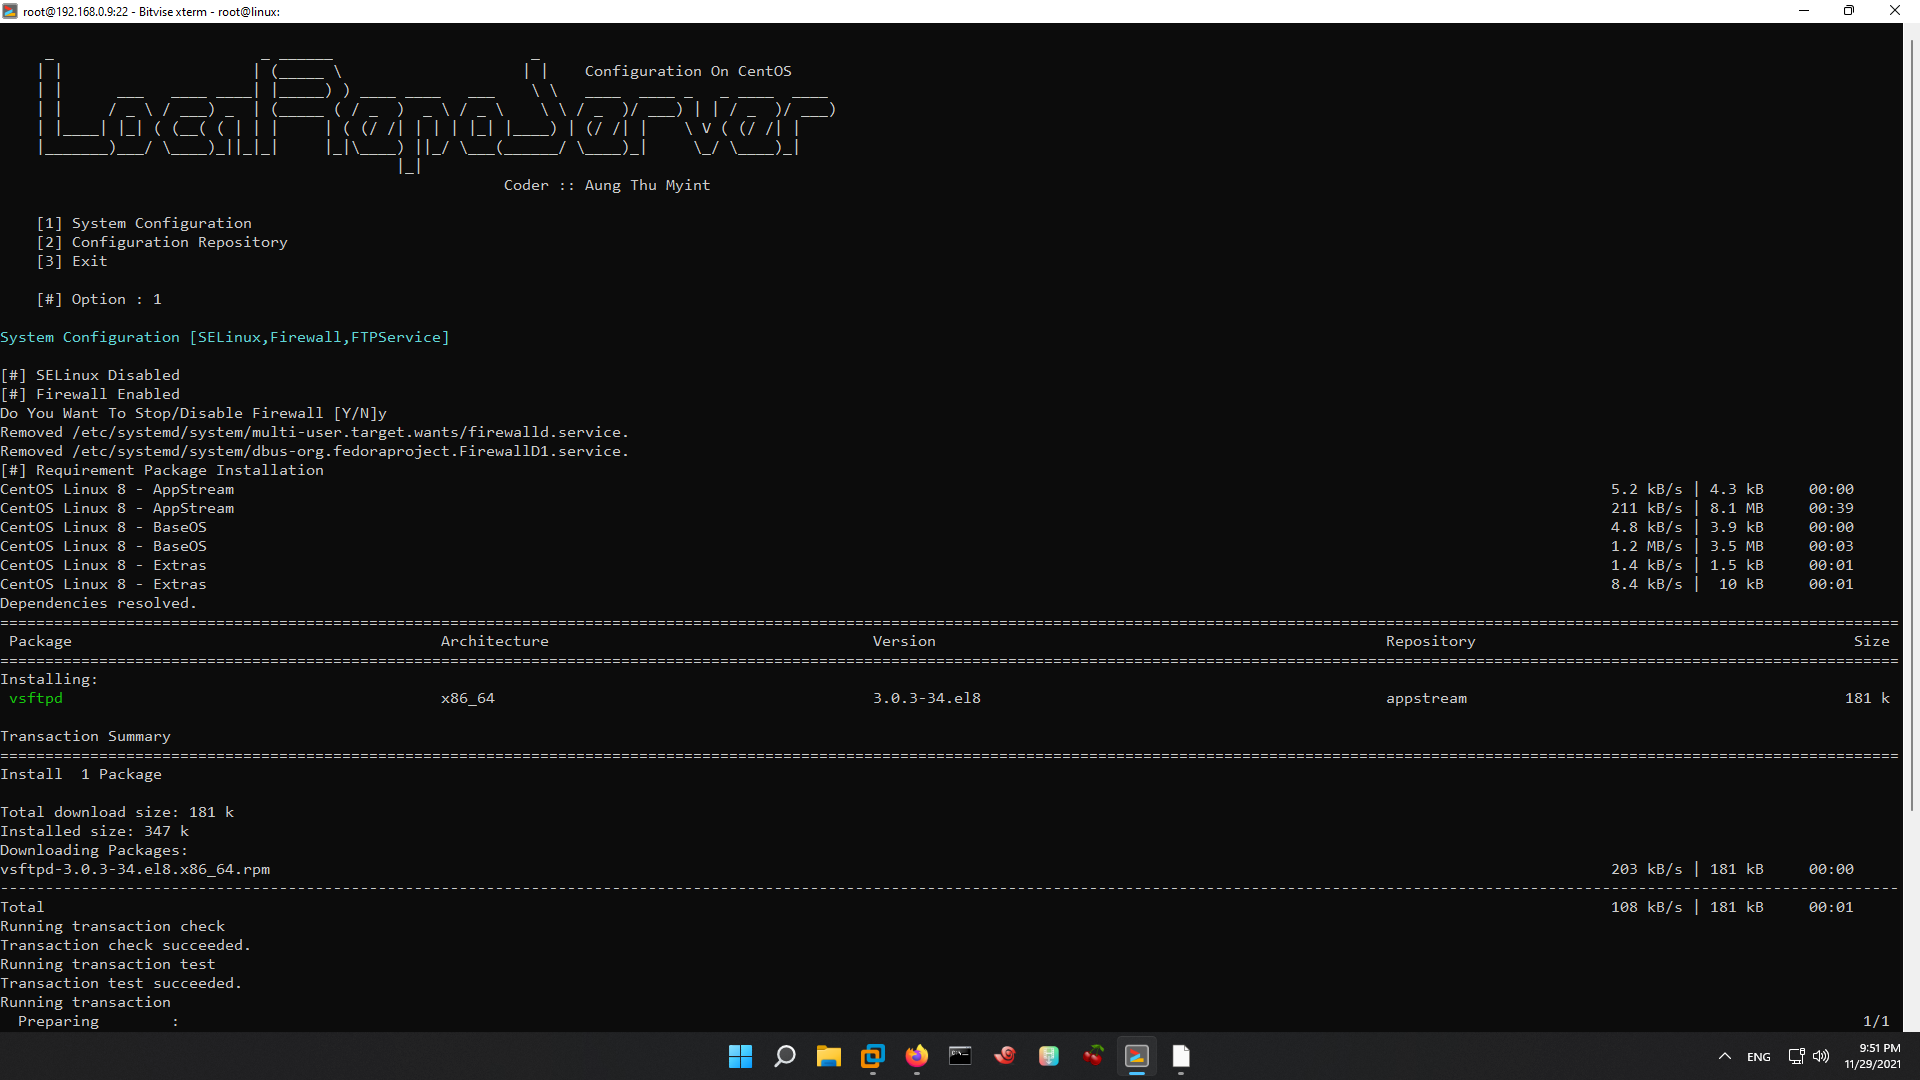Viewport: 1920px width, 1080px height.
Task: Open the blank document taskbar icon
Action: [x=1181, y=1056]
